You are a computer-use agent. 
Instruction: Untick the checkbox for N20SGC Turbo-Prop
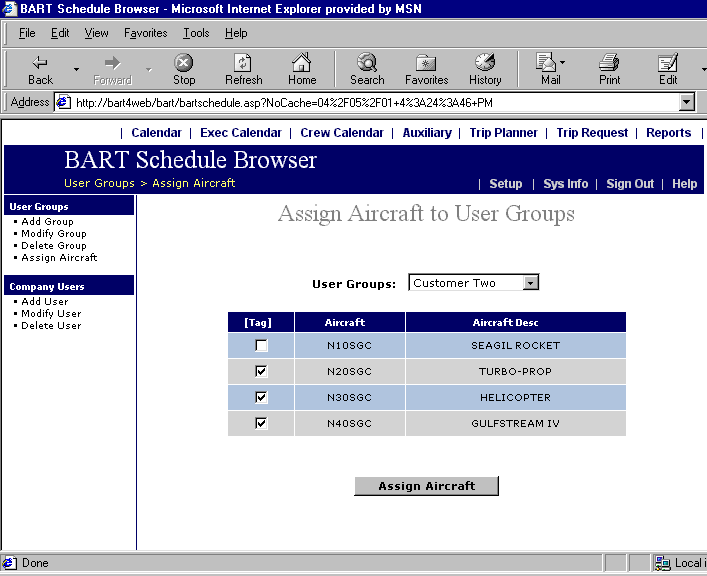261,372
